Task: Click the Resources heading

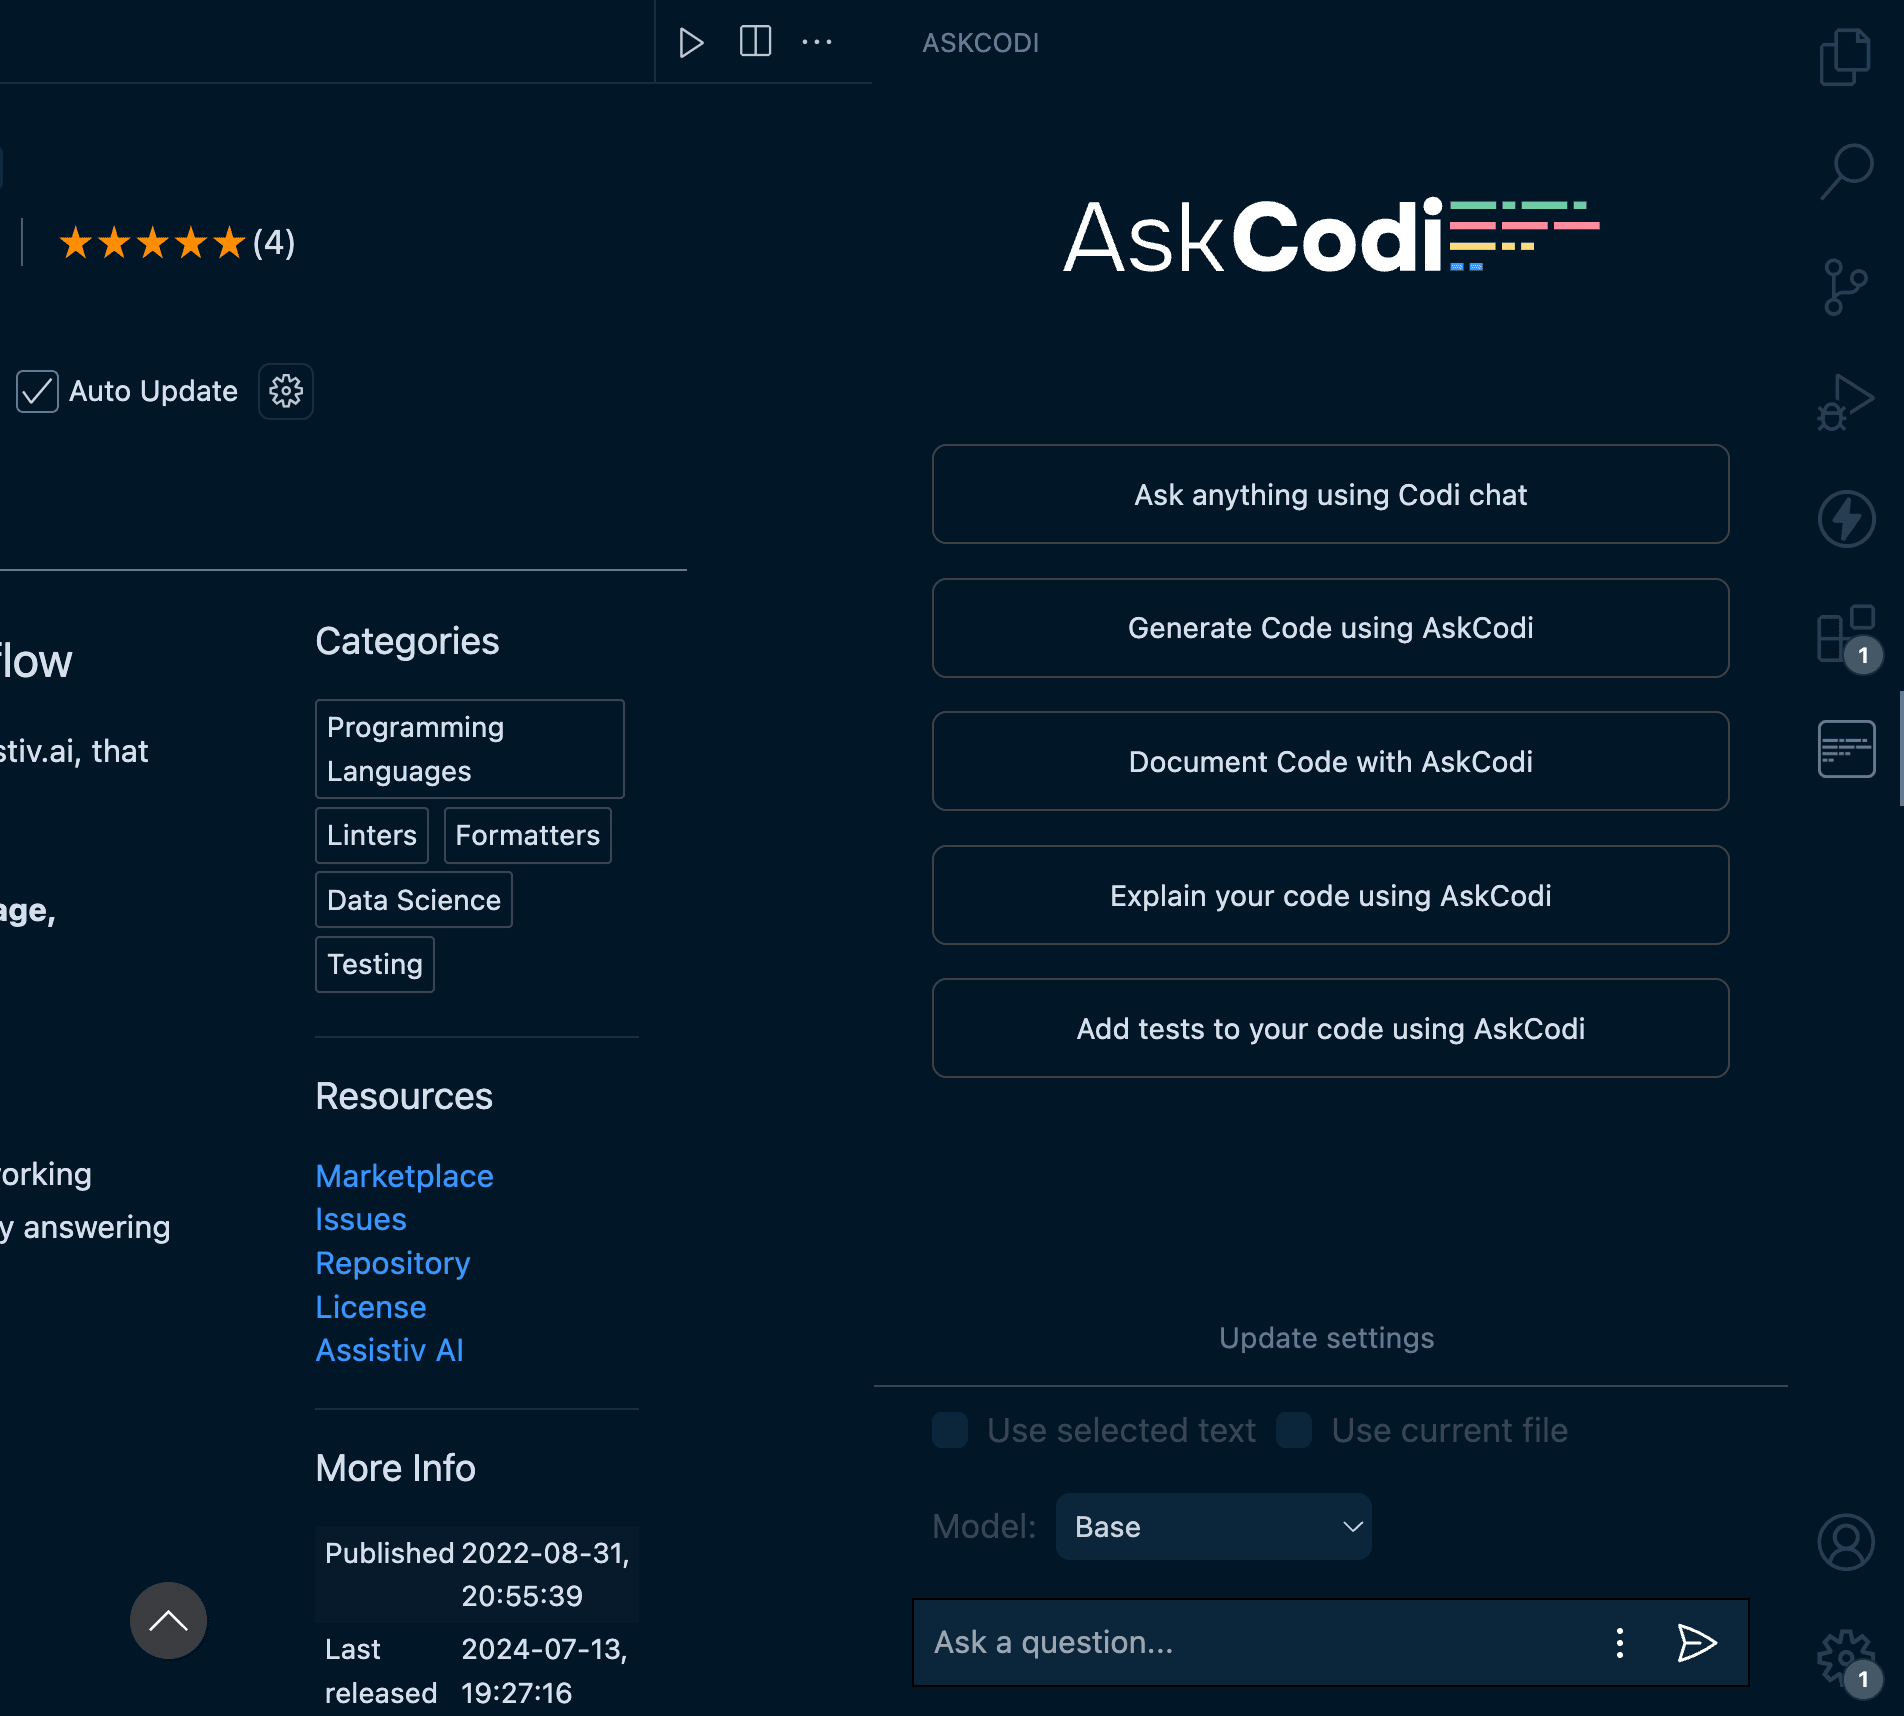Action: (404, 1096)
